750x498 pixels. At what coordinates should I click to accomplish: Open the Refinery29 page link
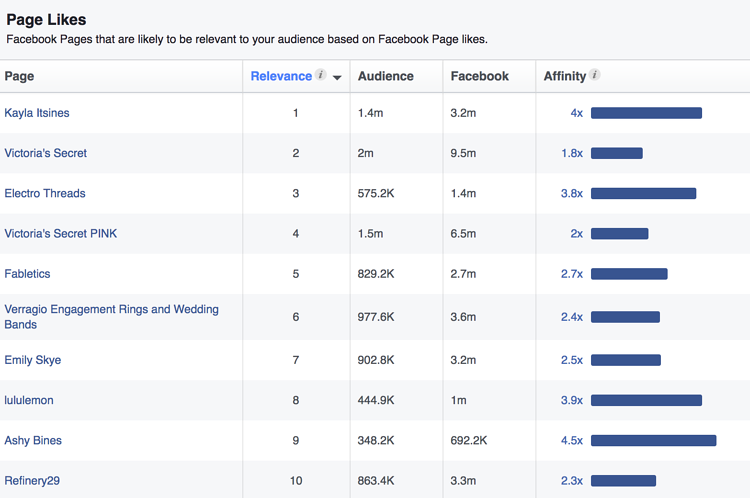[32, 480]
